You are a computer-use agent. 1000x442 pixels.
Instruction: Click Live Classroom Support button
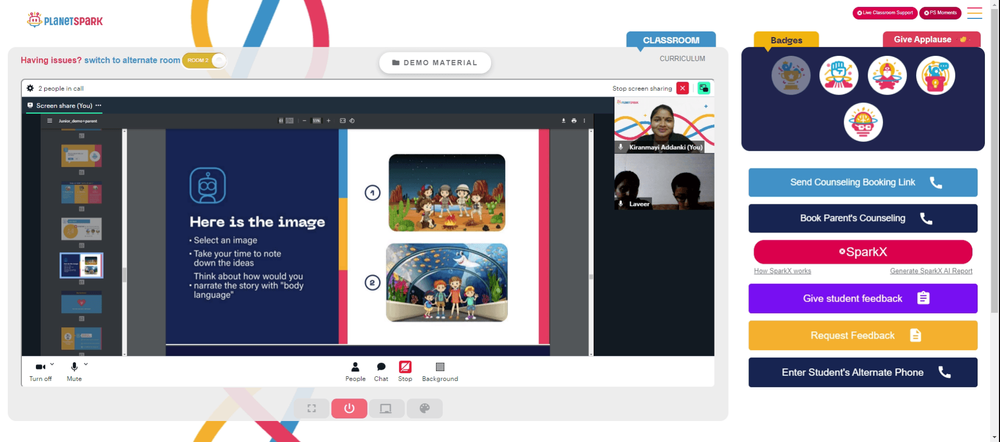coord(885,13)
